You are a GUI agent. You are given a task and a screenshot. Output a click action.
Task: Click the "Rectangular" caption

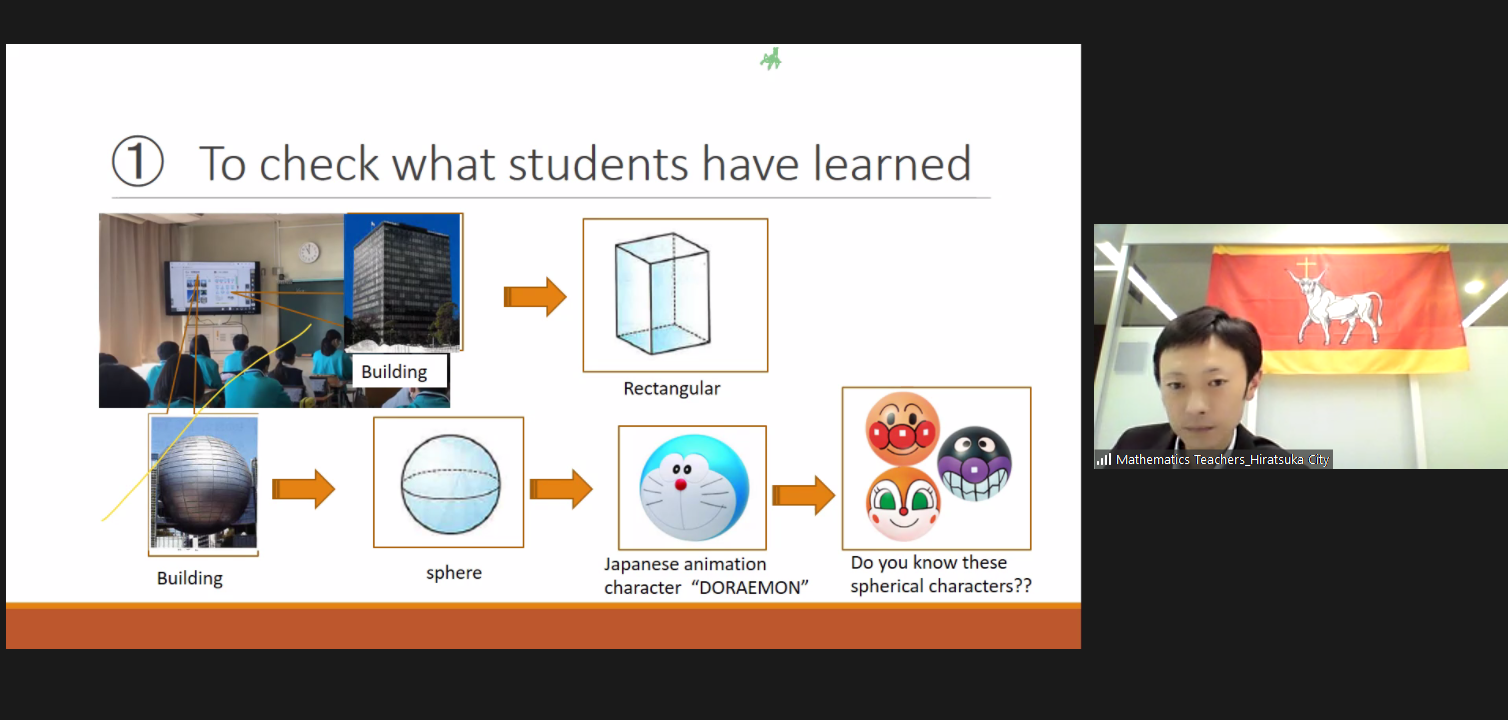pyautogui.click(x=672, y=389)
